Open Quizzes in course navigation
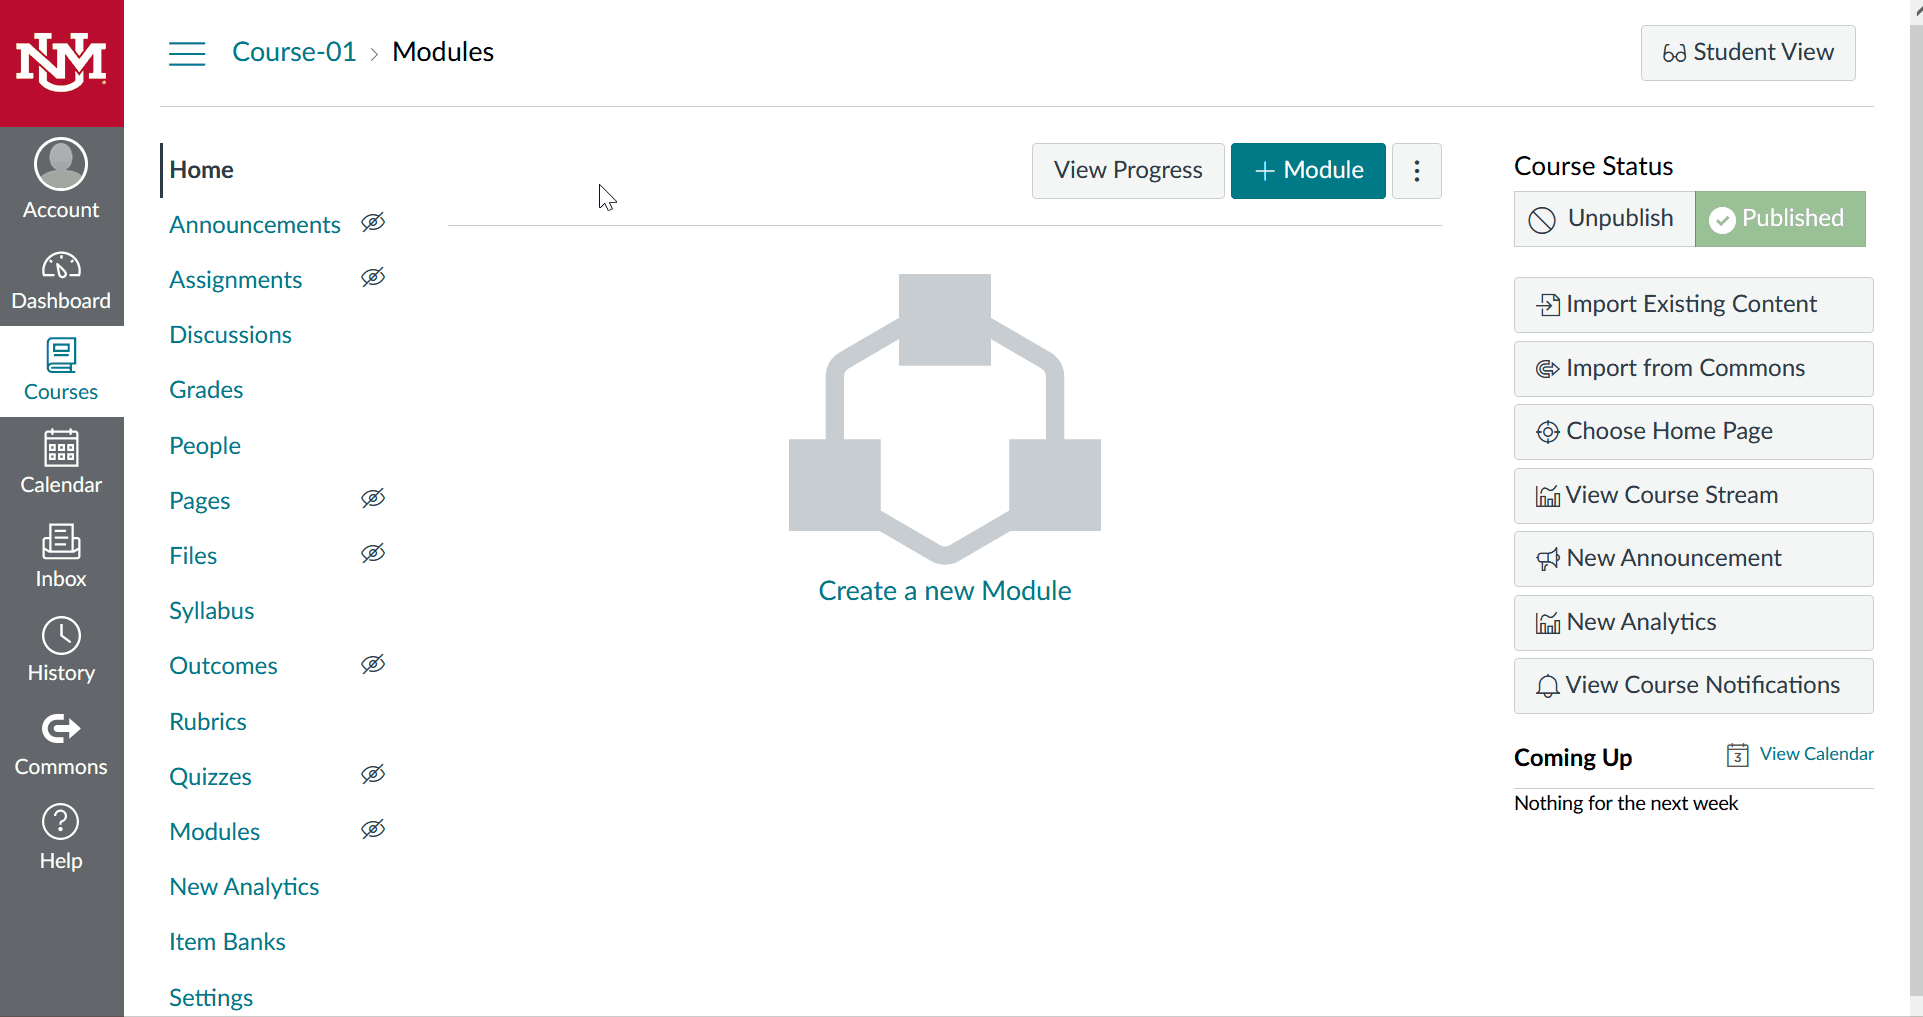The height and width of the screenshot is (1017, 1923). tap(210, 777)
